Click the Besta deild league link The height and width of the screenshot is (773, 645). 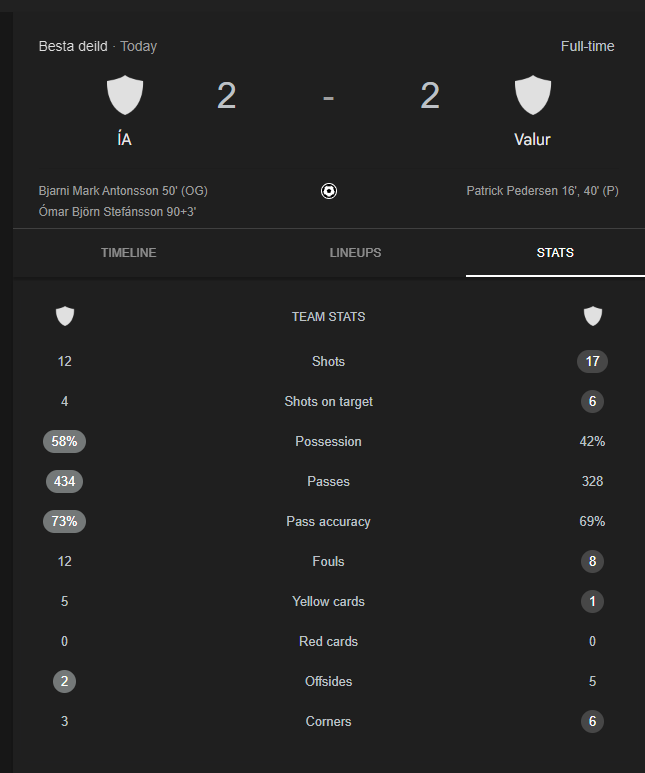coord(73,46)
